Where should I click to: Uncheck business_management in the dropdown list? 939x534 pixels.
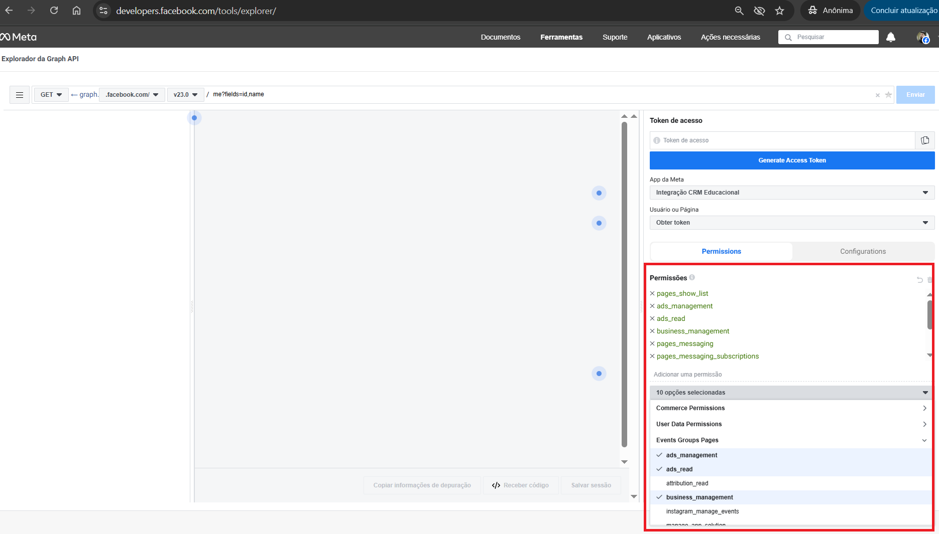790,497
